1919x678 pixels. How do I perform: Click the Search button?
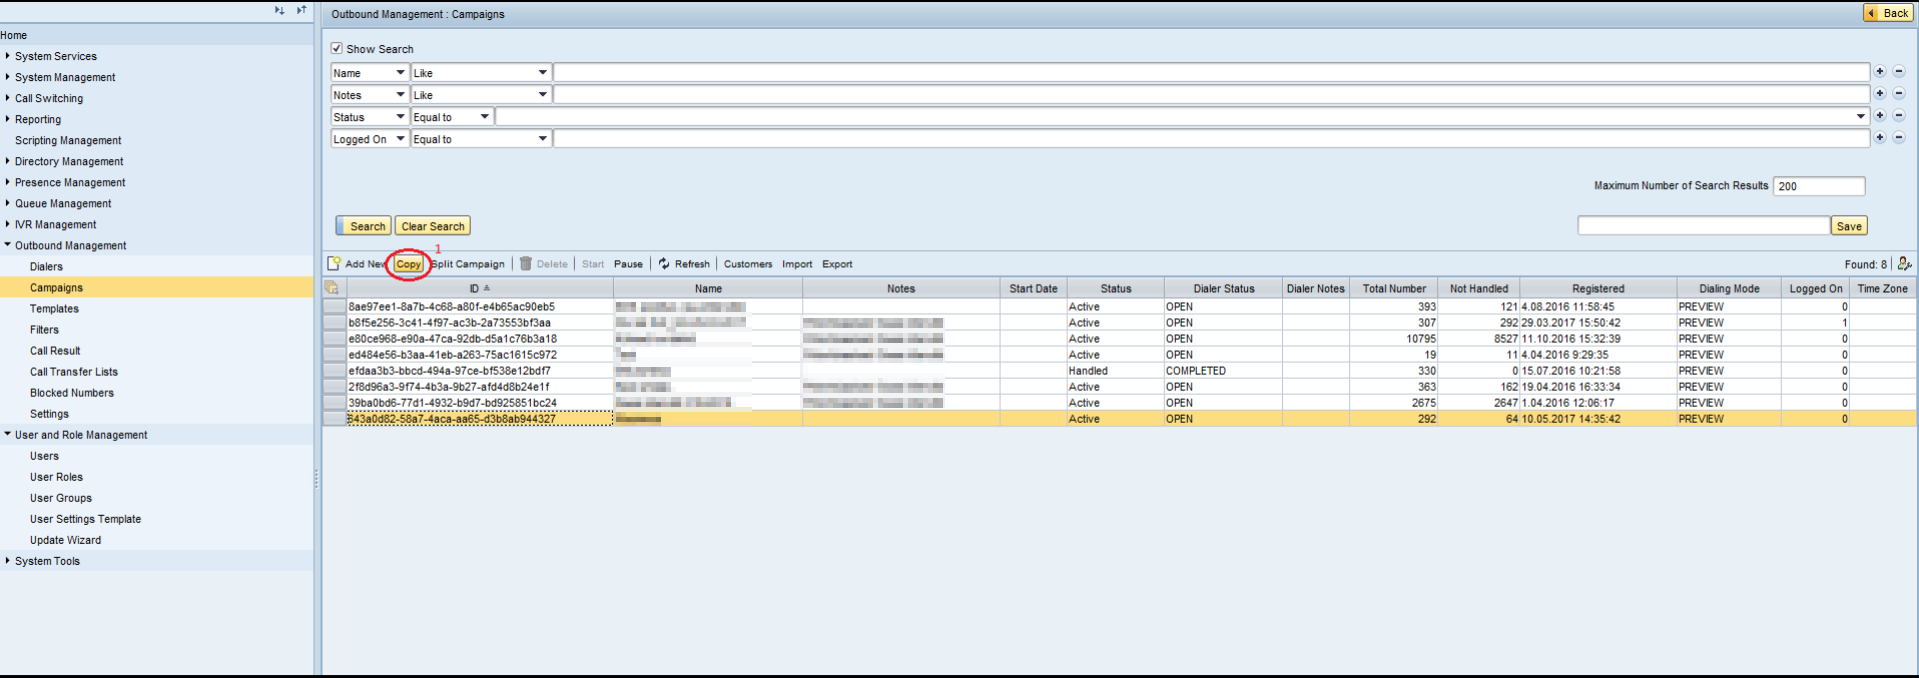click(363, 226)
